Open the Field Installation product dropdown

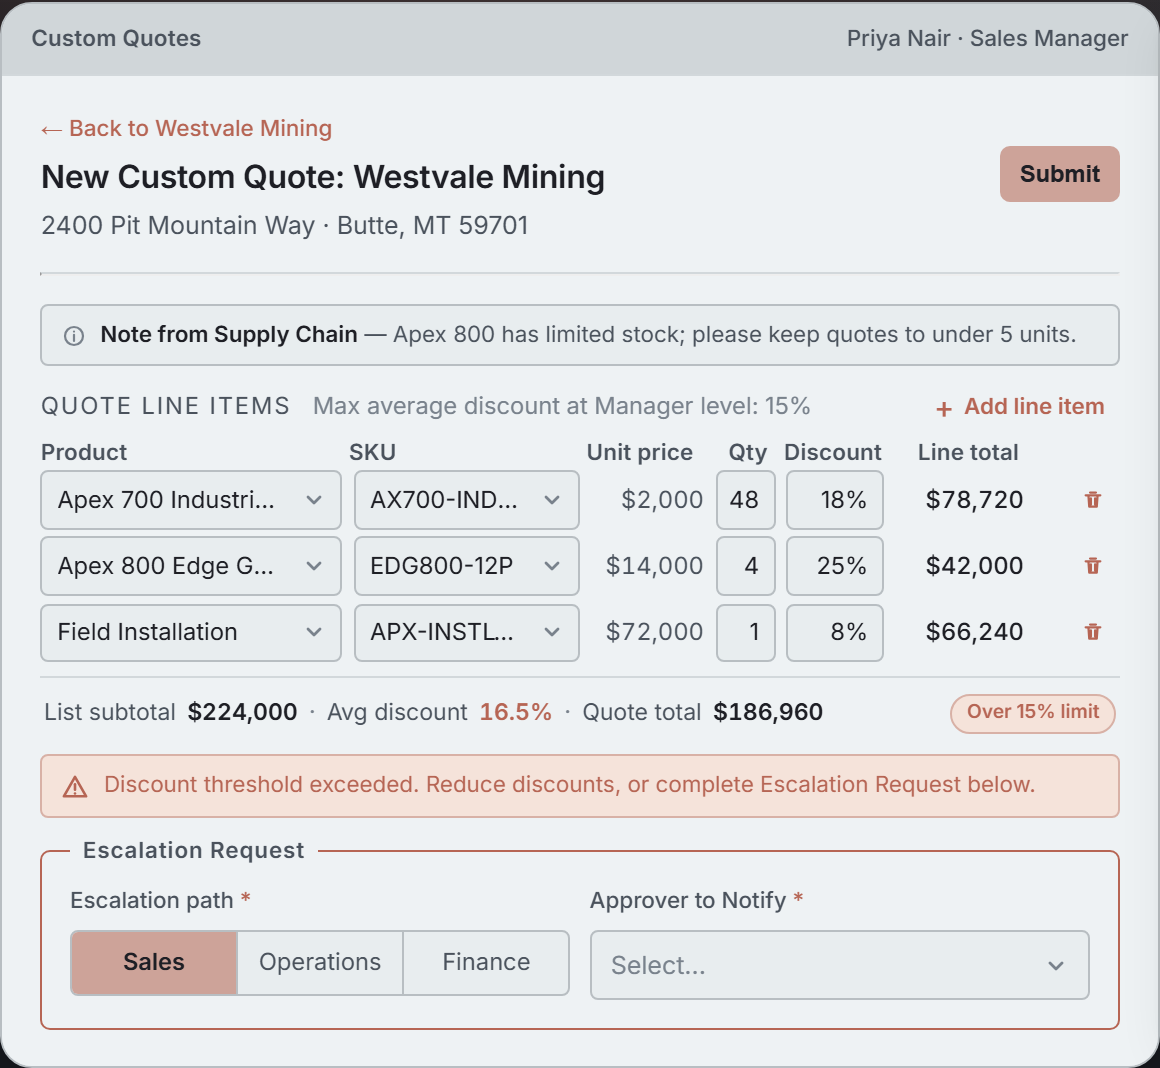tap(191, 632)
